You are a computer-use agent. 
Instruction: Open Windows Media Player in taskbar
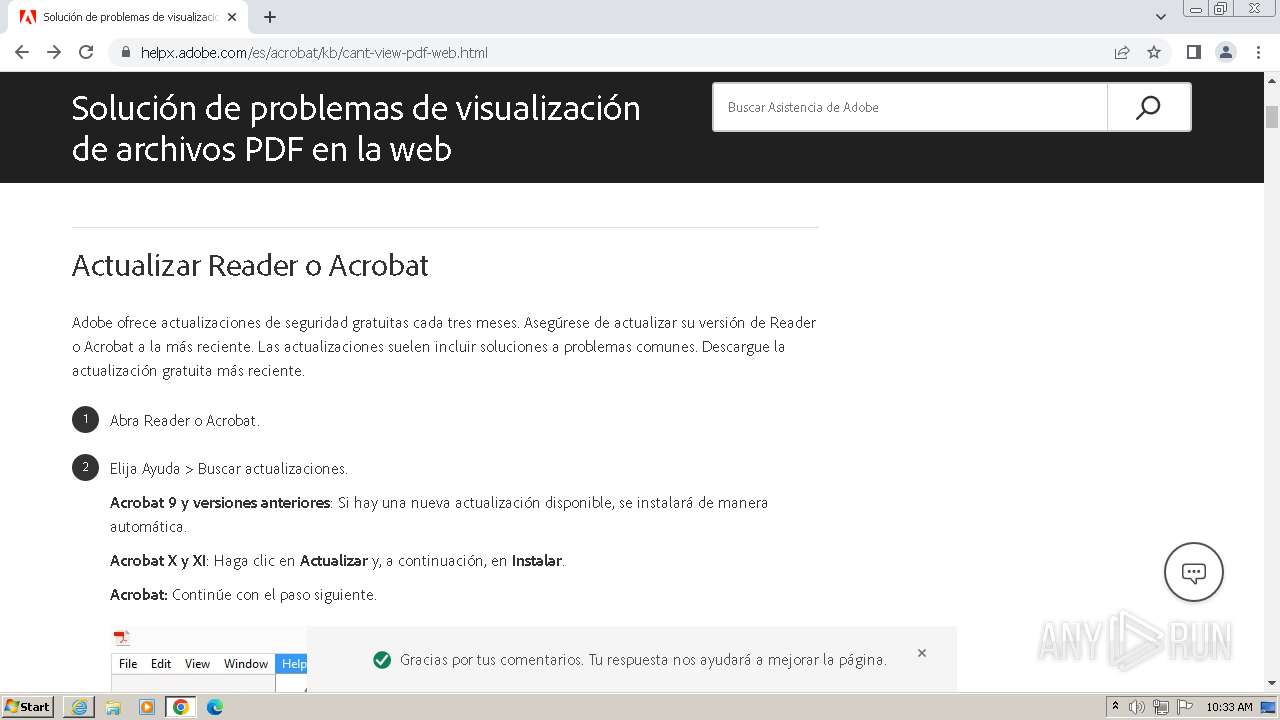pyautogui.click(x=147, y=707)
